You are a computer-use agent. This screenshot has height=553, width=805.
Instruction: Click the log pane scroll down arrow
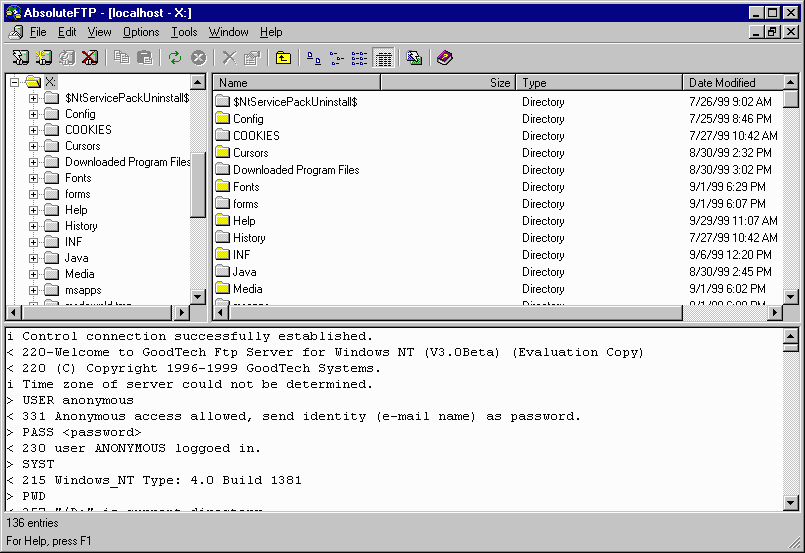(791, 503)
